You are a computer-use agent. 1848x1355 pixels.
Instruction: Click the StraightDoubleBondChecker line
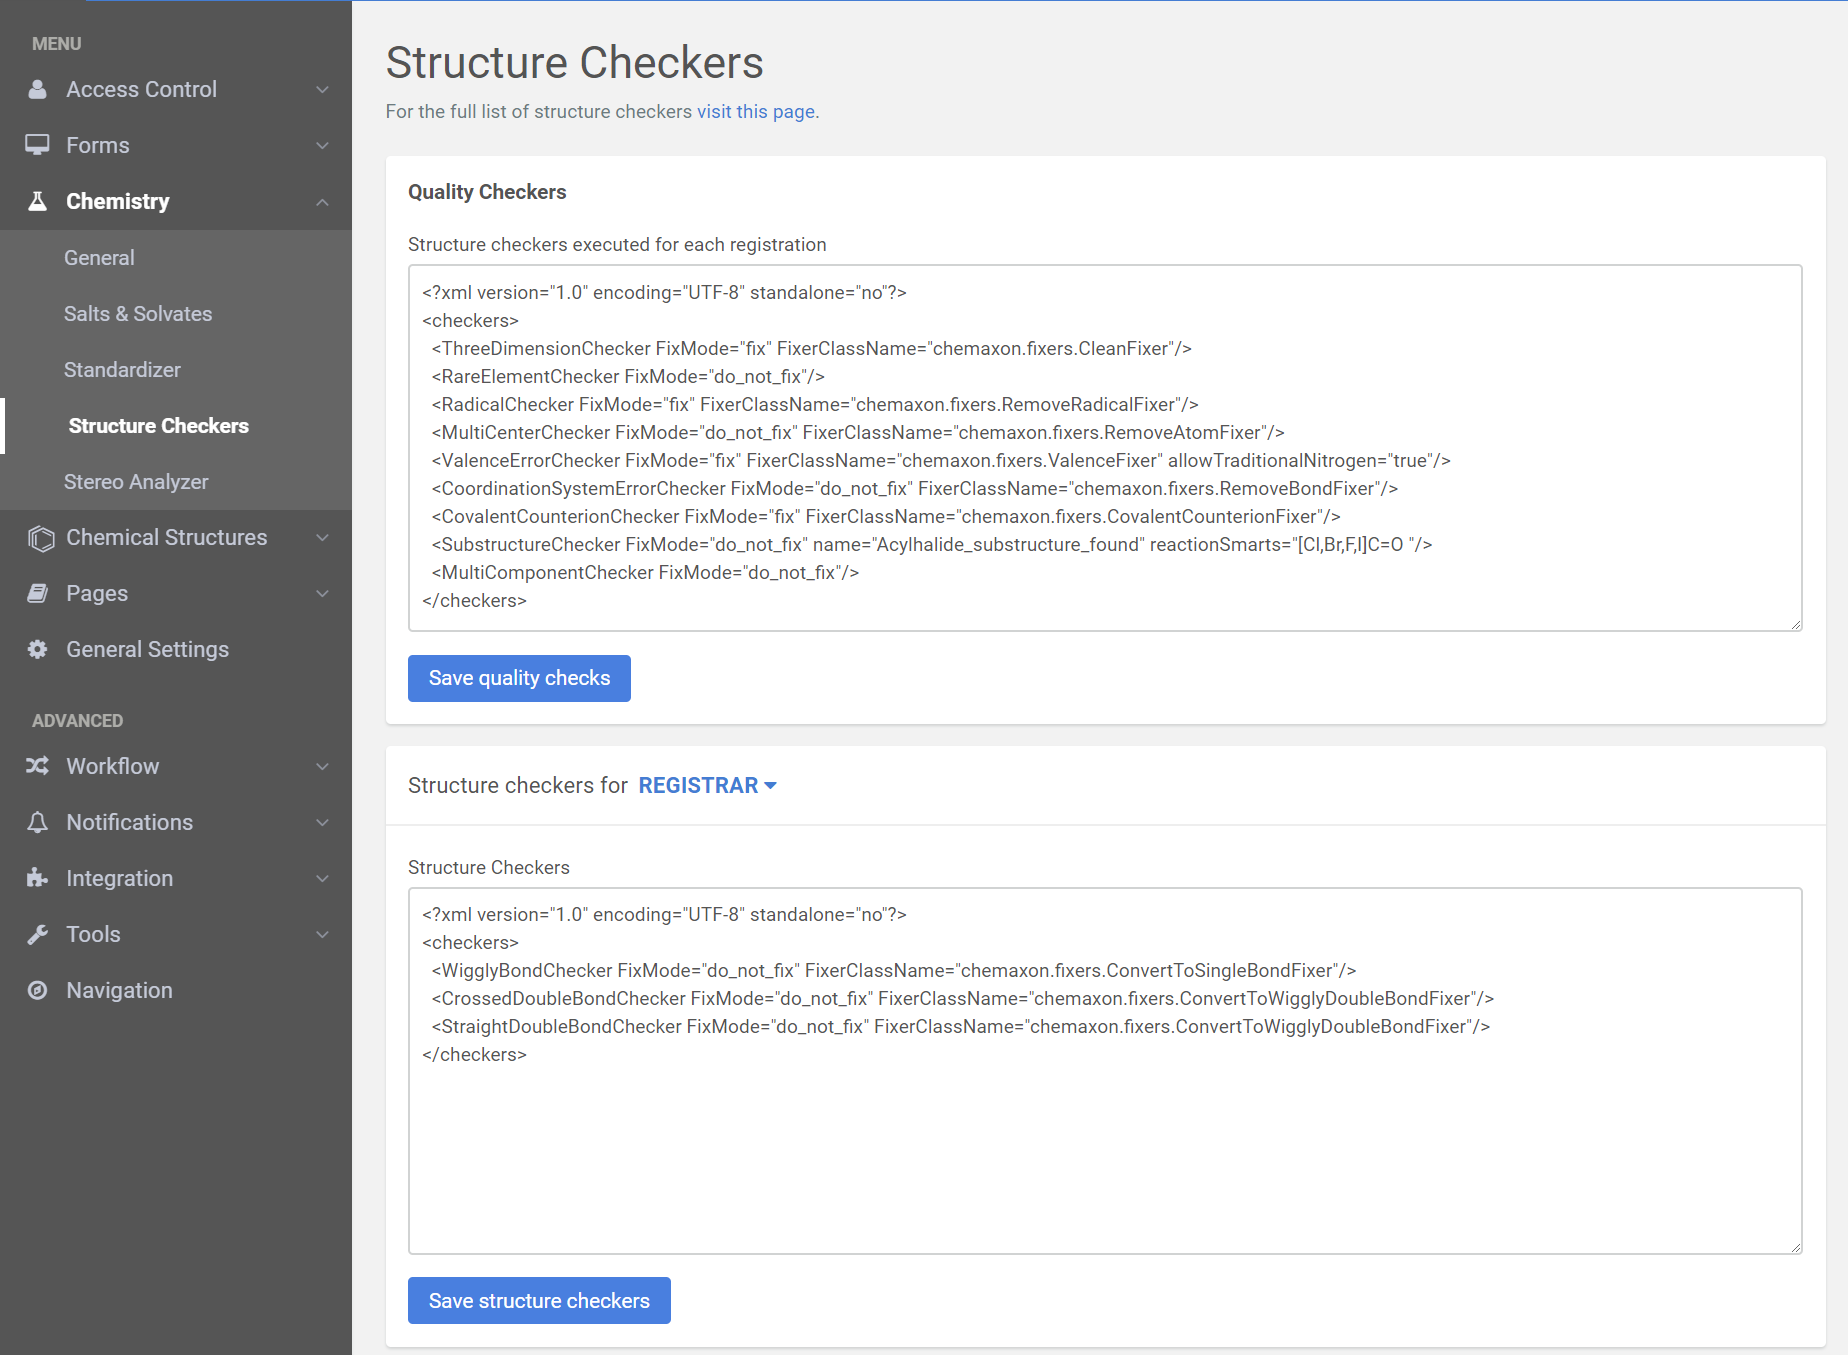pos(961,1026)
